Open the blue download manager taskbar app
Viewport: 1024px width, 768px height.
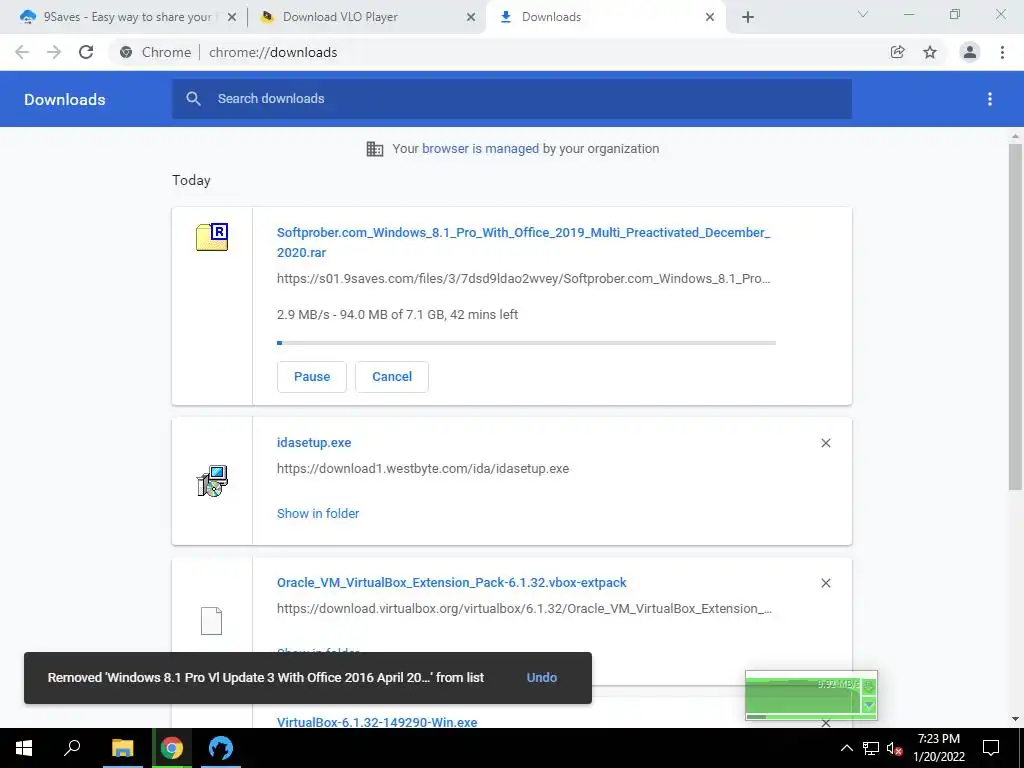point(221,748)
